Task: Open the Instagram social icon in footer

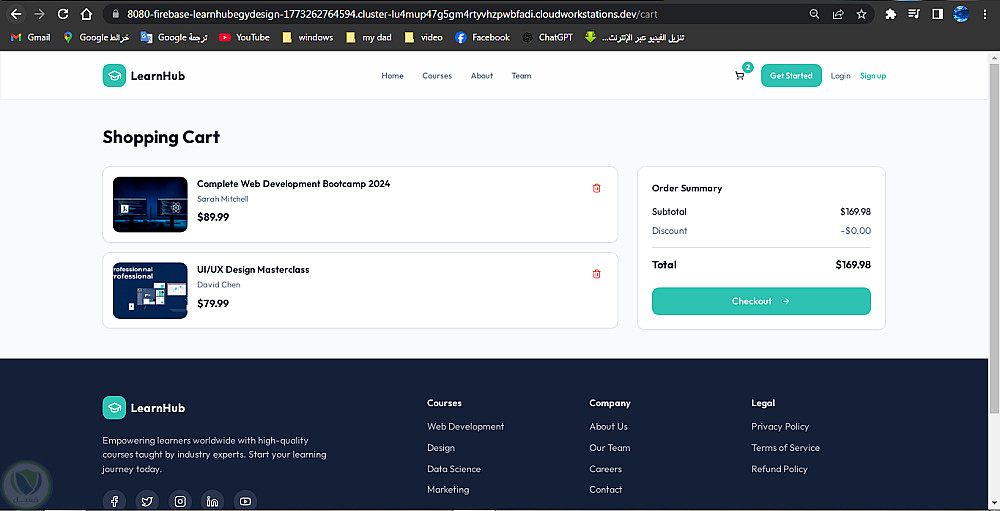Action: click(x=180, y=501)
